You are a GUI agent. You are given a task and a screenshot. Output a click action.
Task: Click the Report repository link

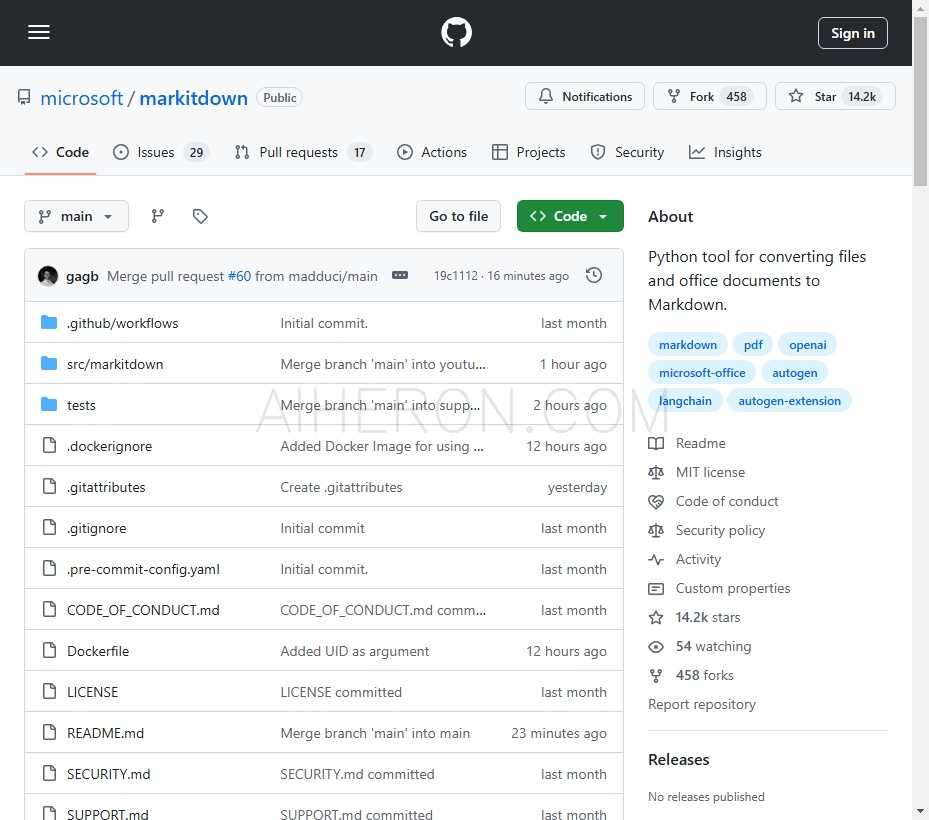[701, 704]
